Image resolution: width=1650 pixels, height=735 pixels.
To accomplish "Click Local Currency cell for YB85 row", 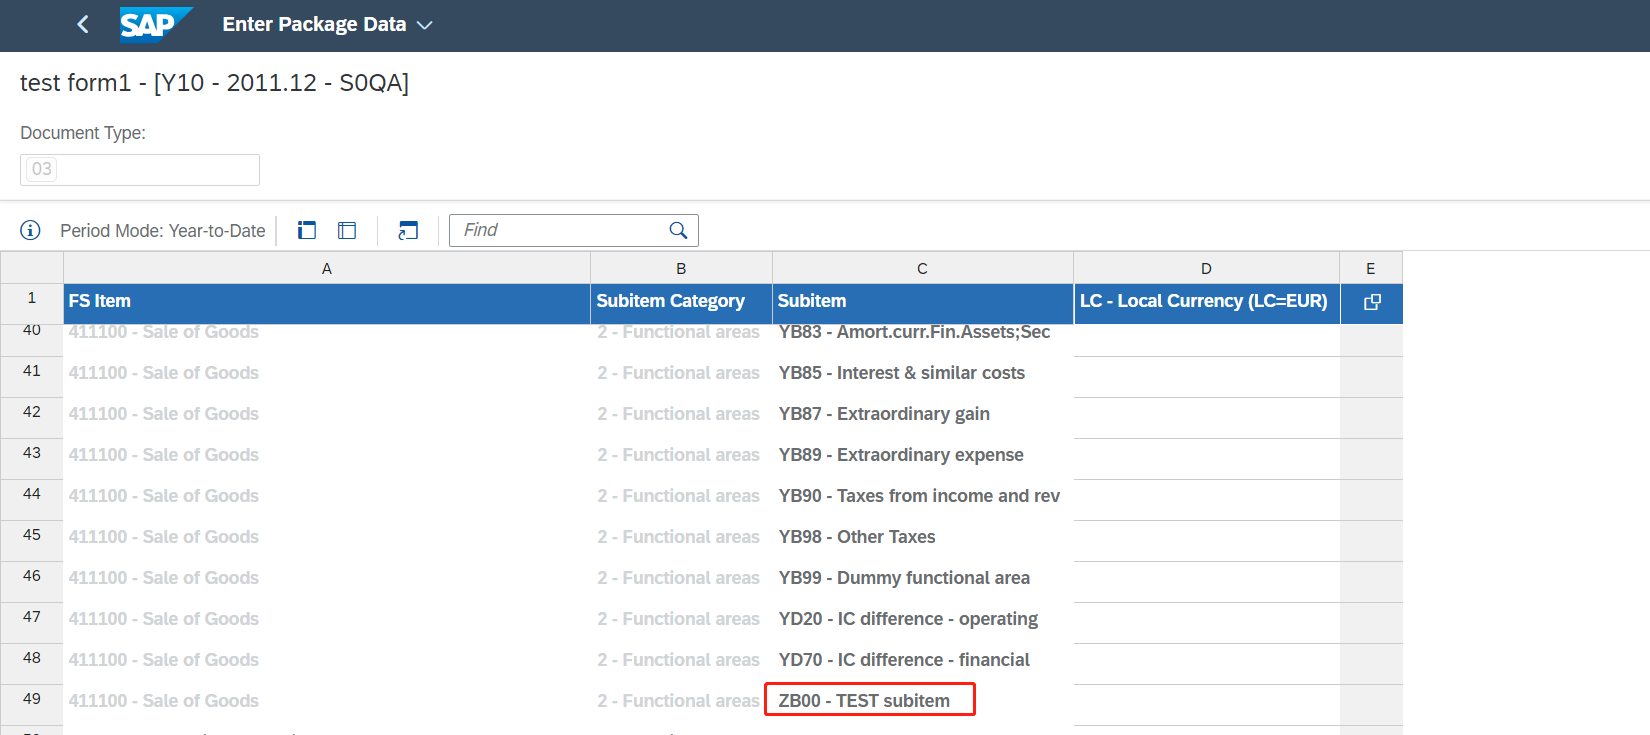I will [1206, 376].
